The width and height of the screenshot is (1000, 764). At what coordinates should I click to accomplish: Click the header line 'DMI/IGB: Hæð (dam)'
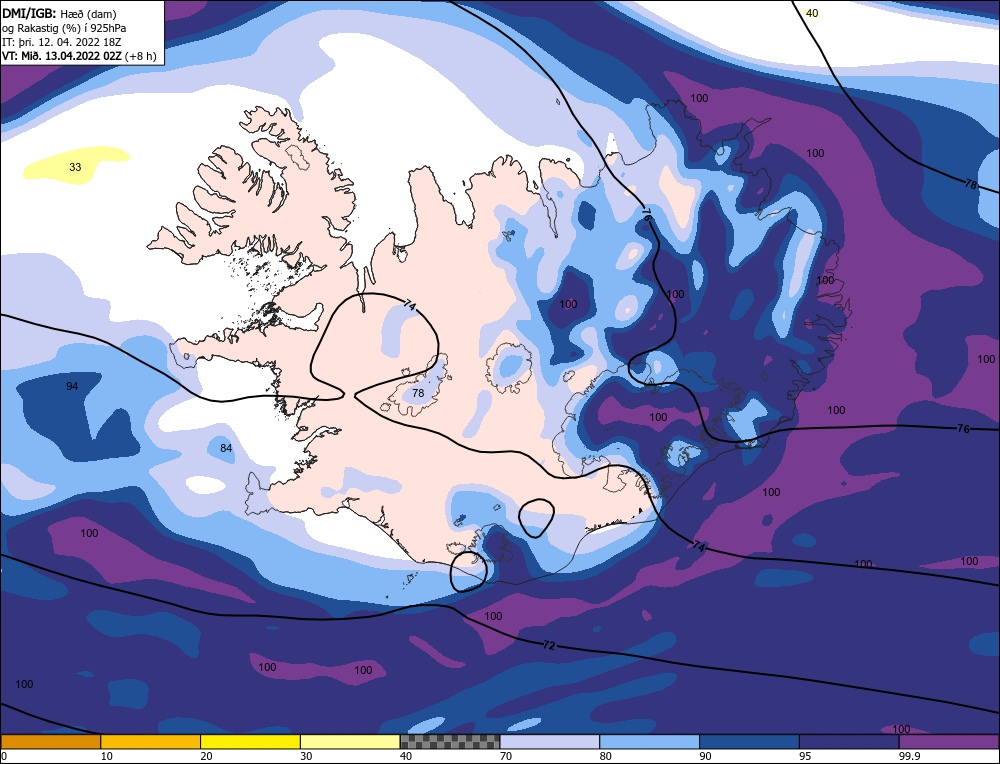(59, 13)
